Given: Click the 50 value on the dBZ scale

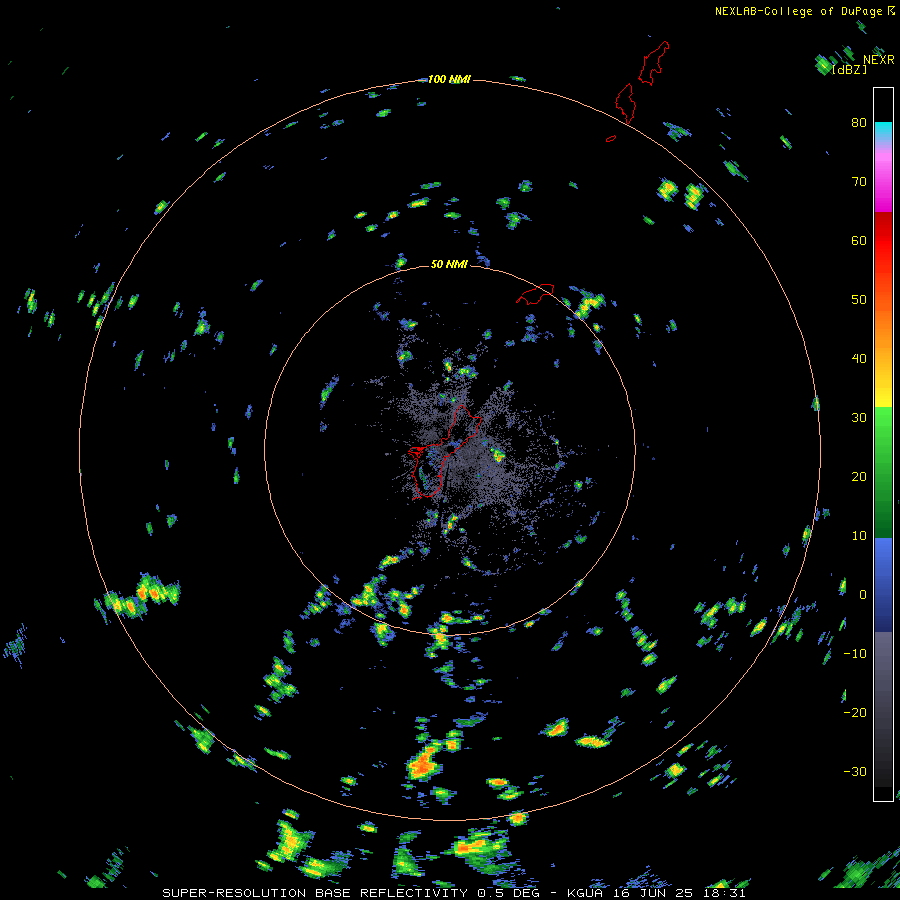Looking at the screenshot, I should pyautogui.click(x=859, y=299).
